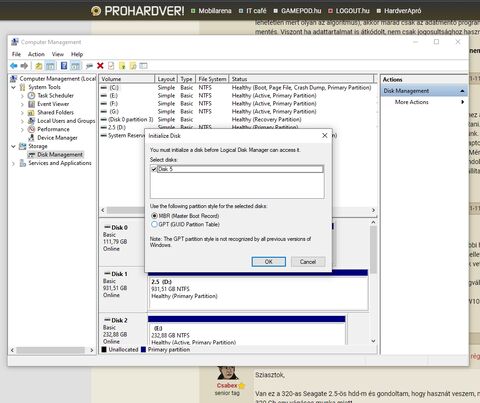
Task: Open the Help menu
Action: tap(77, 54)
